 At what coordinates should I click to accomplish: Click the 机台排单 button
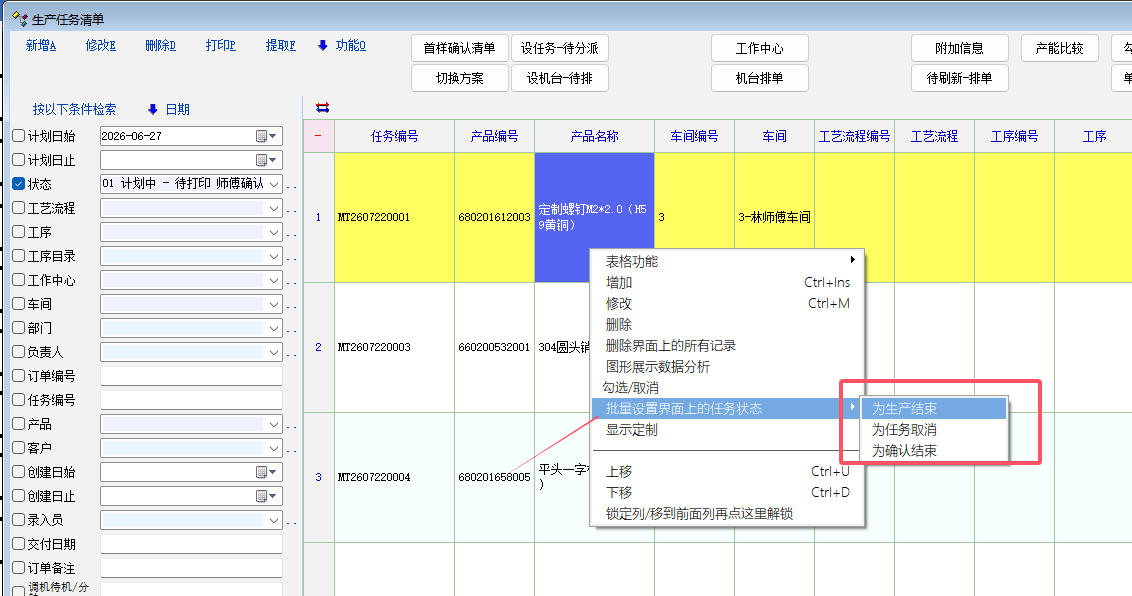[x=759, y=78]
